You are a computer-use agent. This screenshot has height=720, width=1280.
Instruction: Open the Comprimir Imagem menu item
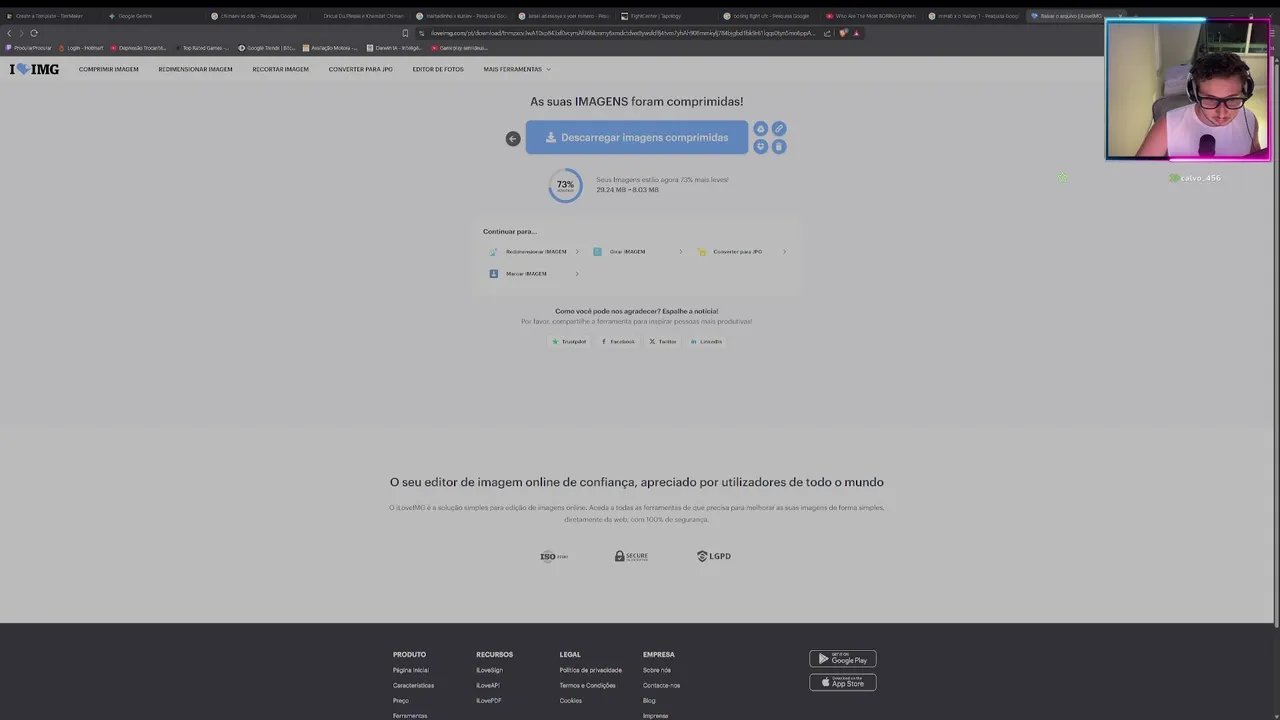(109, 69)
